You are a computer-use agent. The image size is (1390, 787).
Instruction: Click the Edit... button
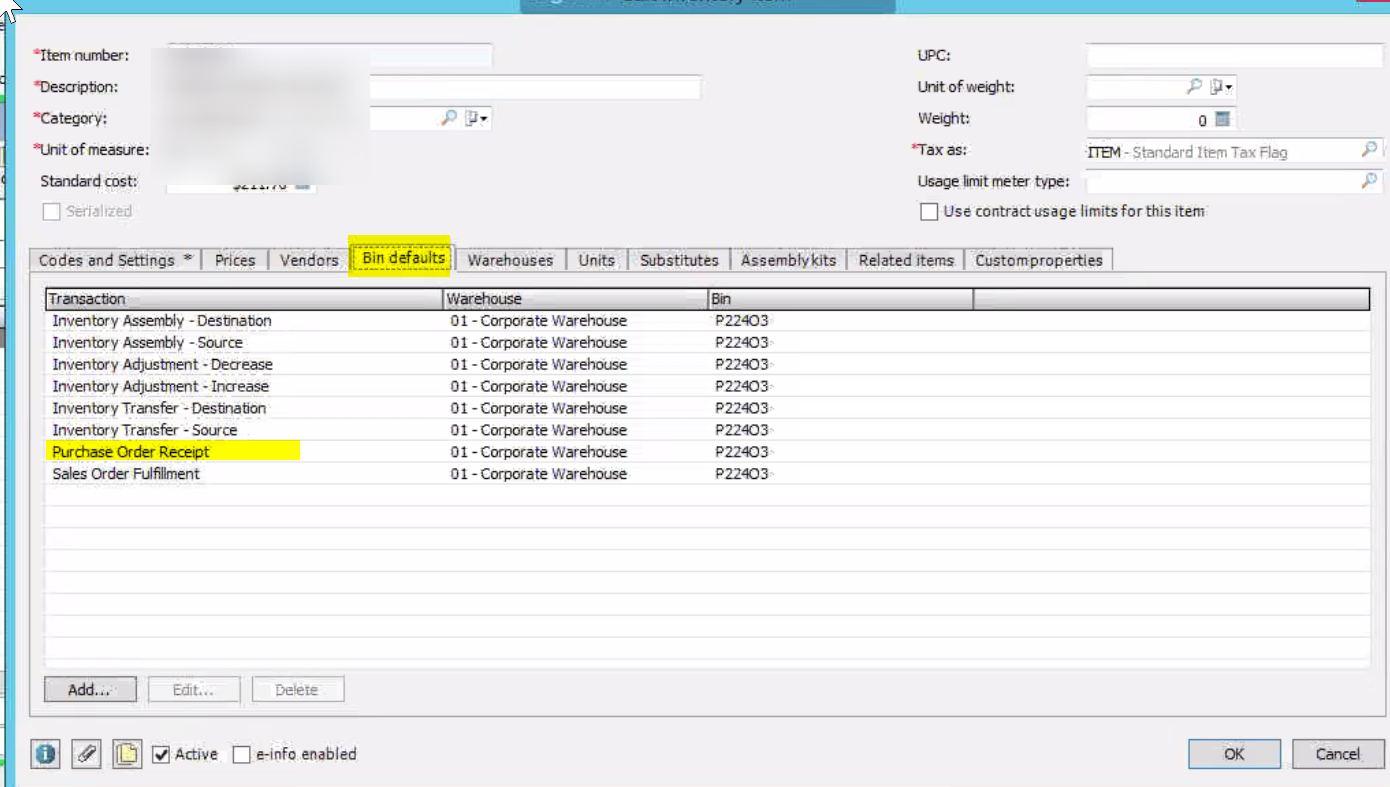pos(194,689)
